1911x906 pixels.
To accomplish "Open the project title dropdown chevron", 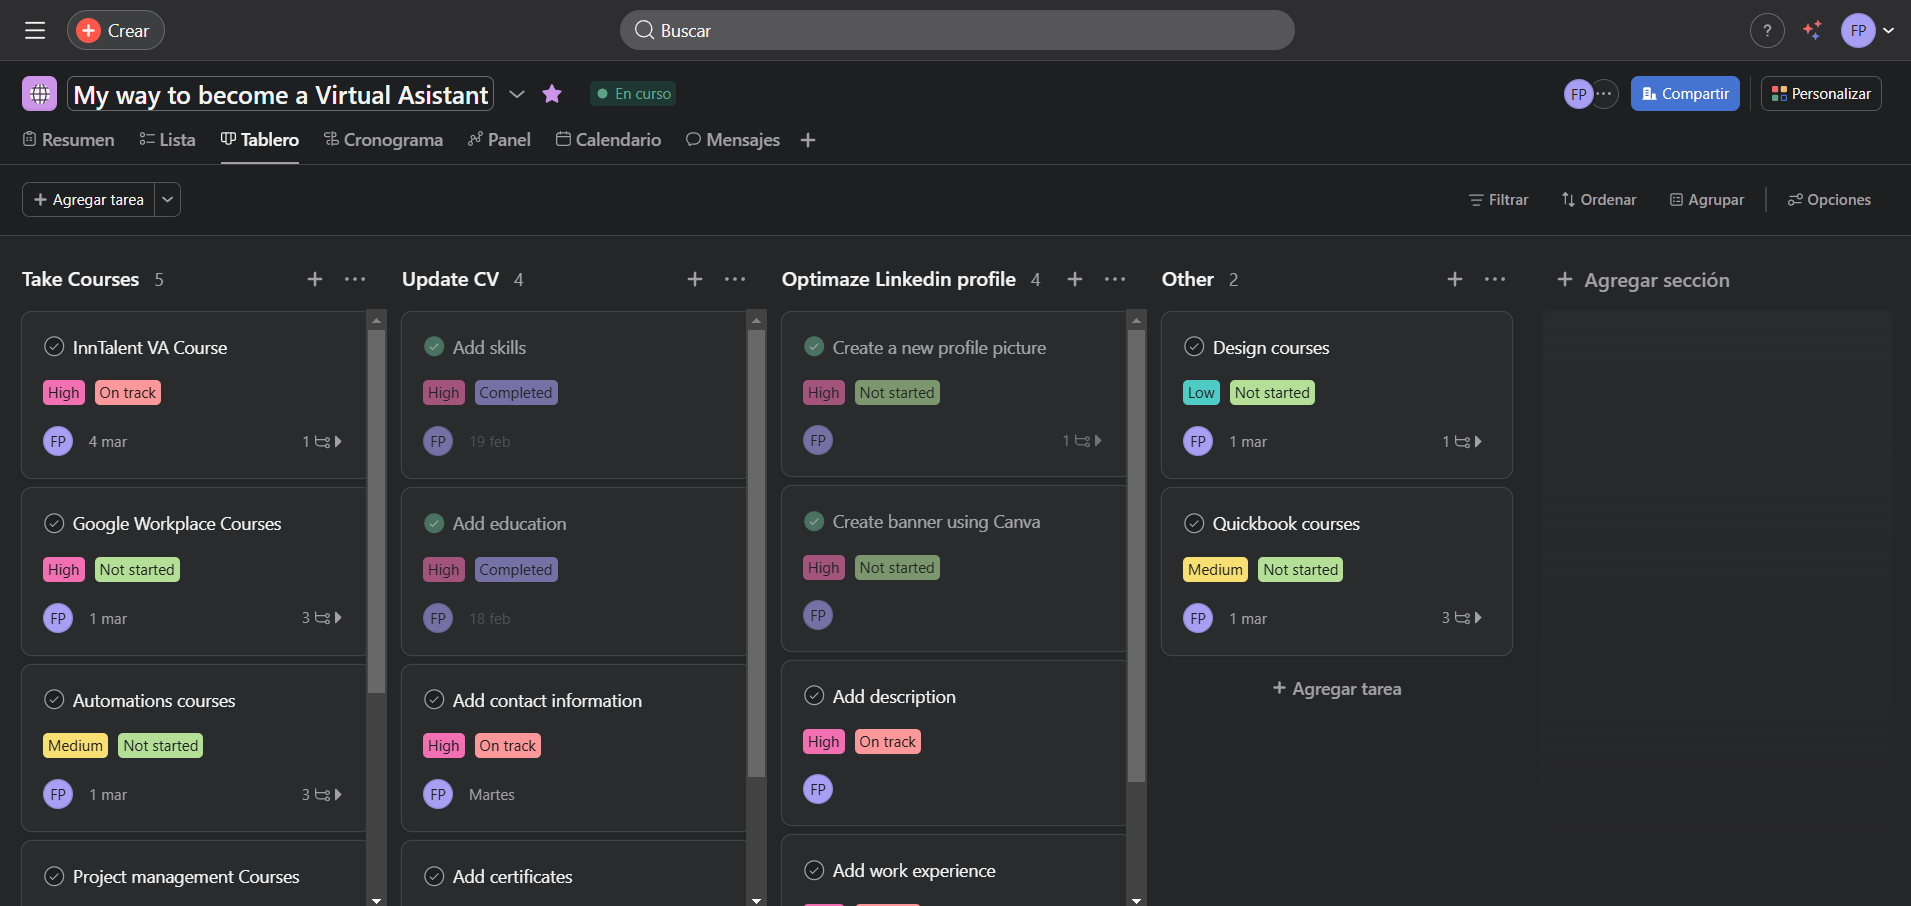I will (517, 94).
